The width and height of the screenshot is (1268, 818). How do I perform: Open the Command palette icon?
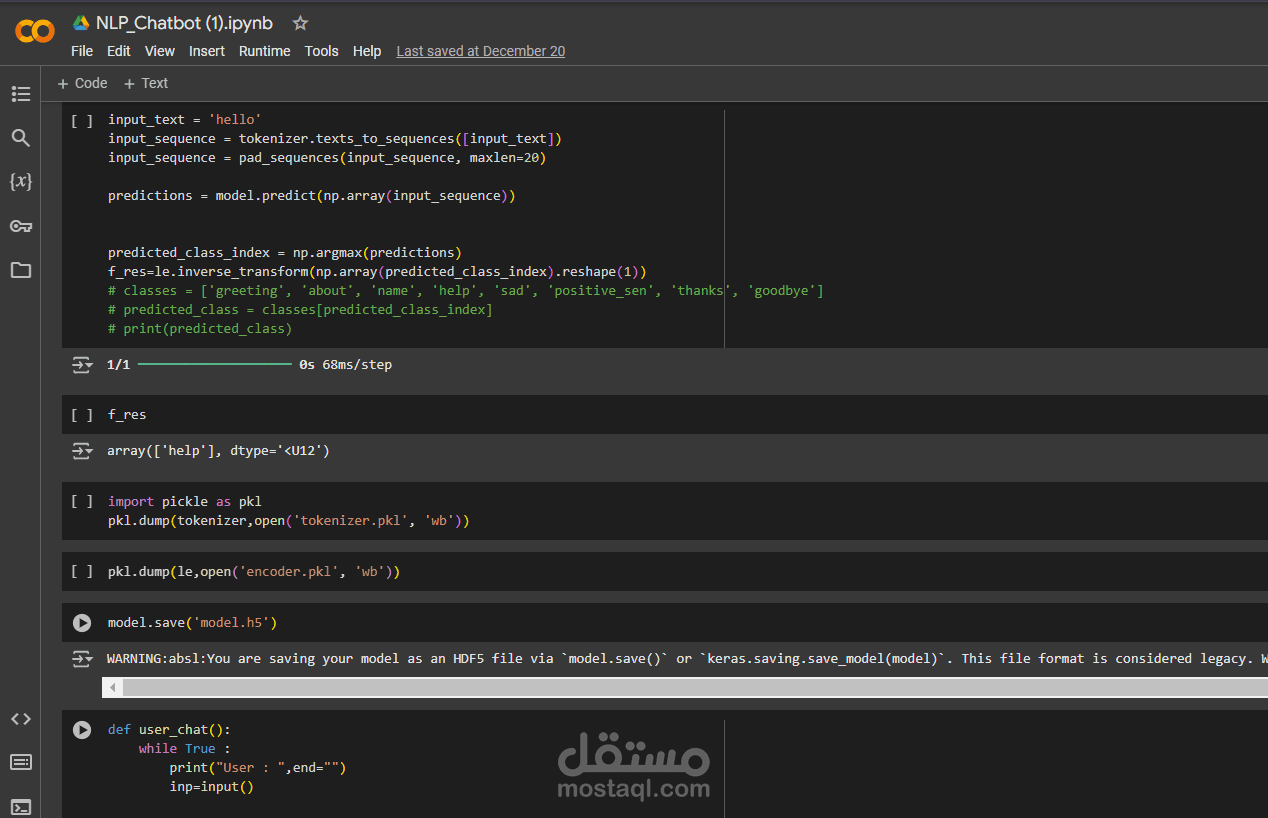click(x=21, y=762)
